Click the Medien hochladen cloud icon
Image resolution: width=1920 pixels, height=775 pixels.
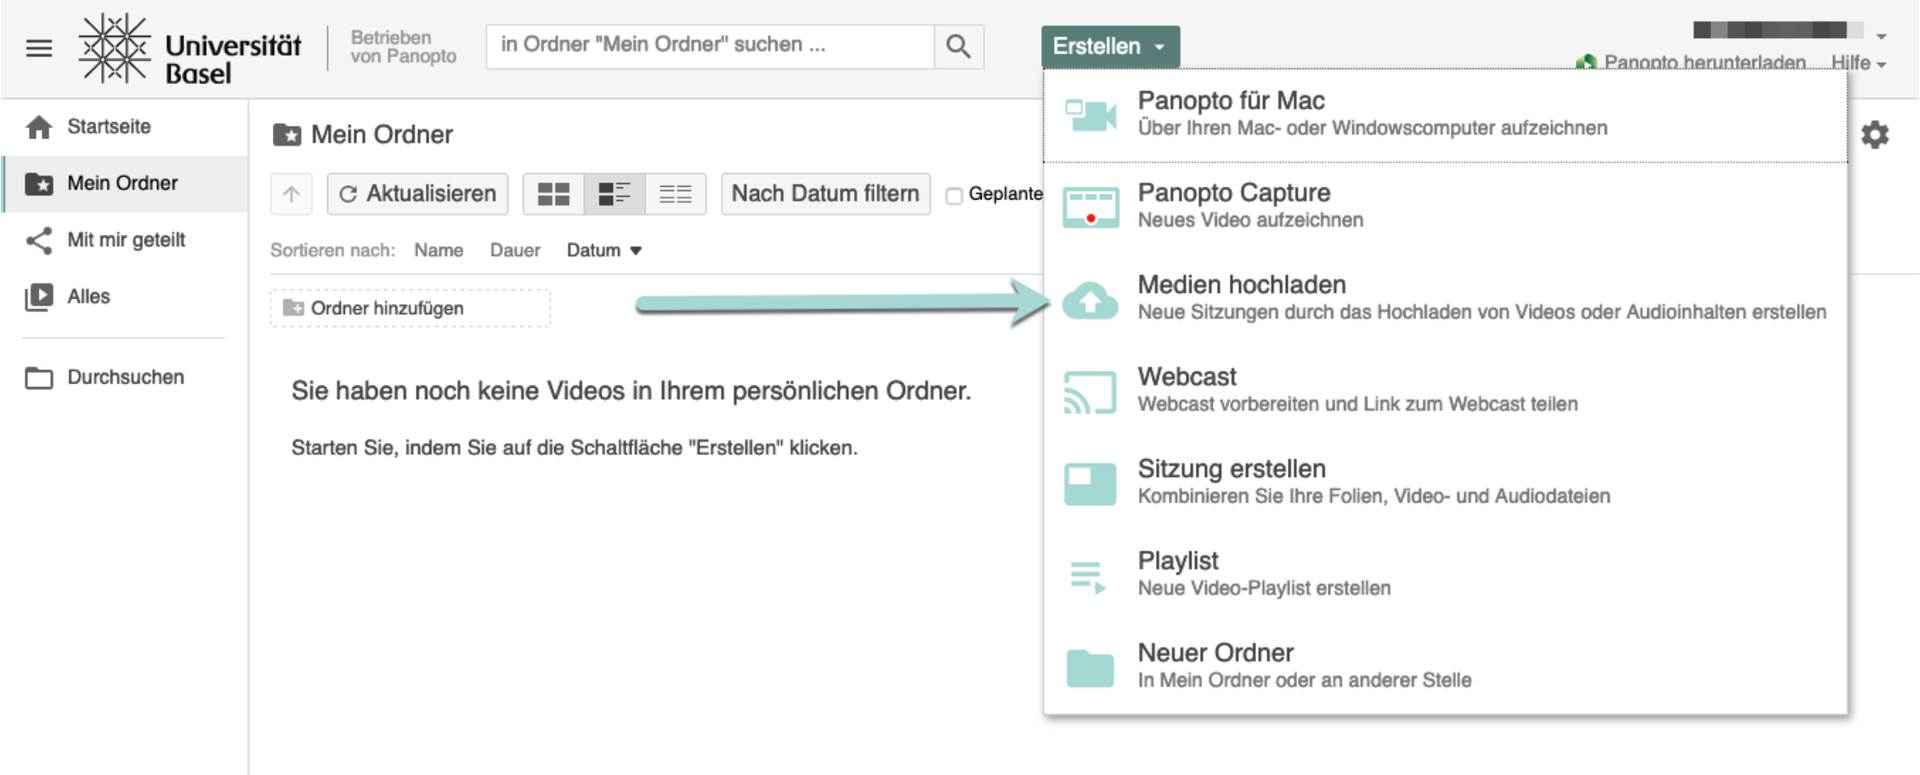(x=1090, y=300)
